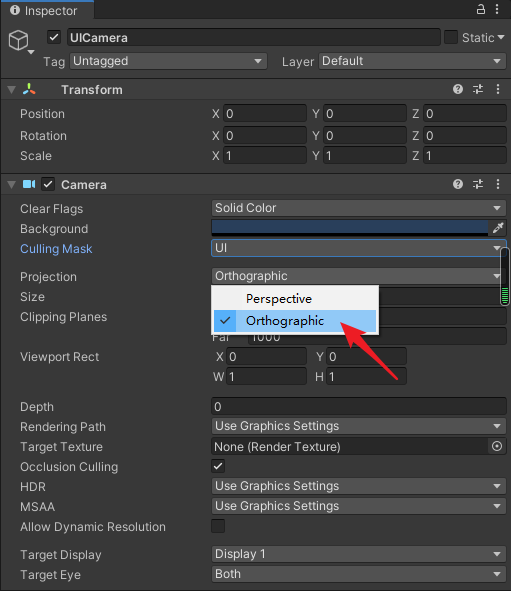Image resolution: width=511 pixels, height=591 pixels.
Task: Enable the Static checkbox
Action: (451, 37)
